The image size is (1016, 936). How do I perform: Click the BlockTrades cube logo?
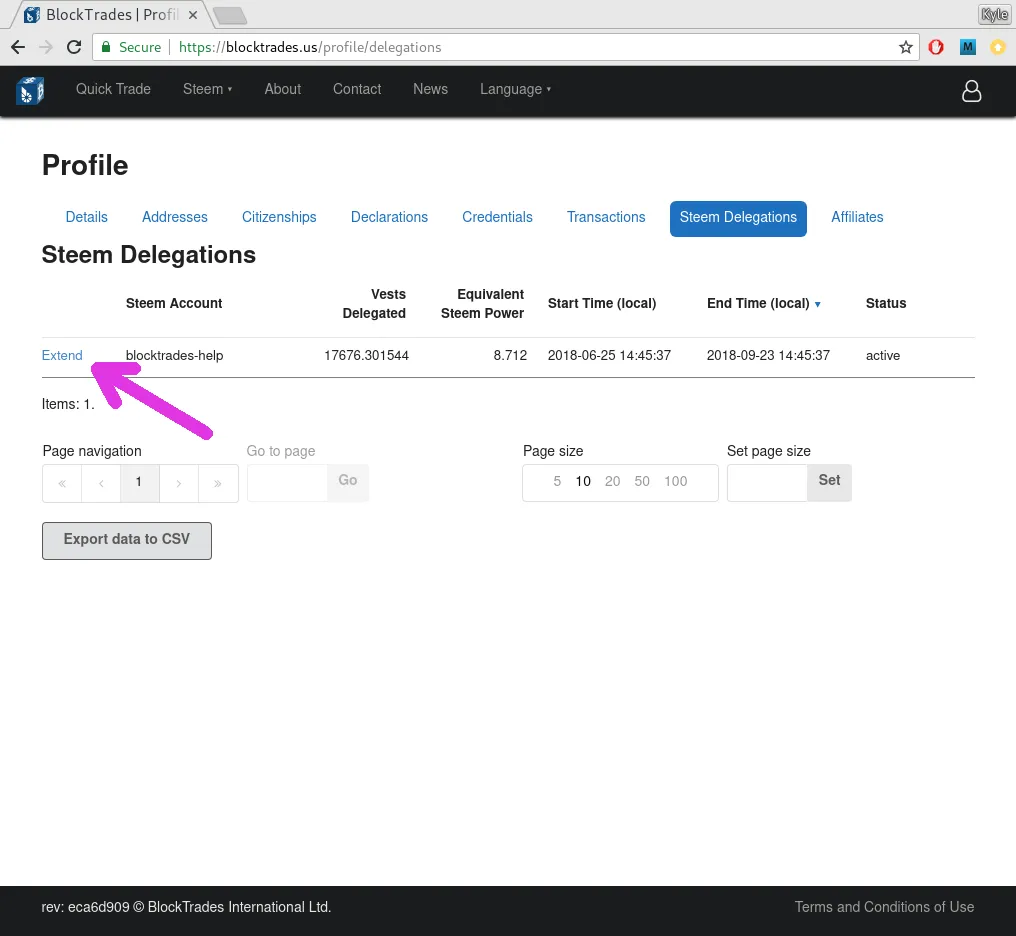point(30,91)
